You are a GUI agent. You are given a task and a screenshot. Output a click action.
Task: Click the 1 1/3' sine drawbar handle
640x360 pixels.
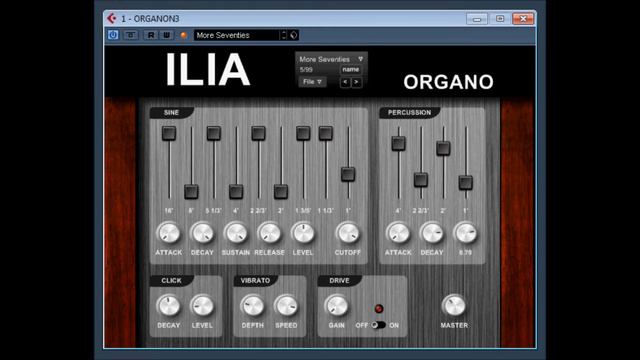click(x=325, y=133)
